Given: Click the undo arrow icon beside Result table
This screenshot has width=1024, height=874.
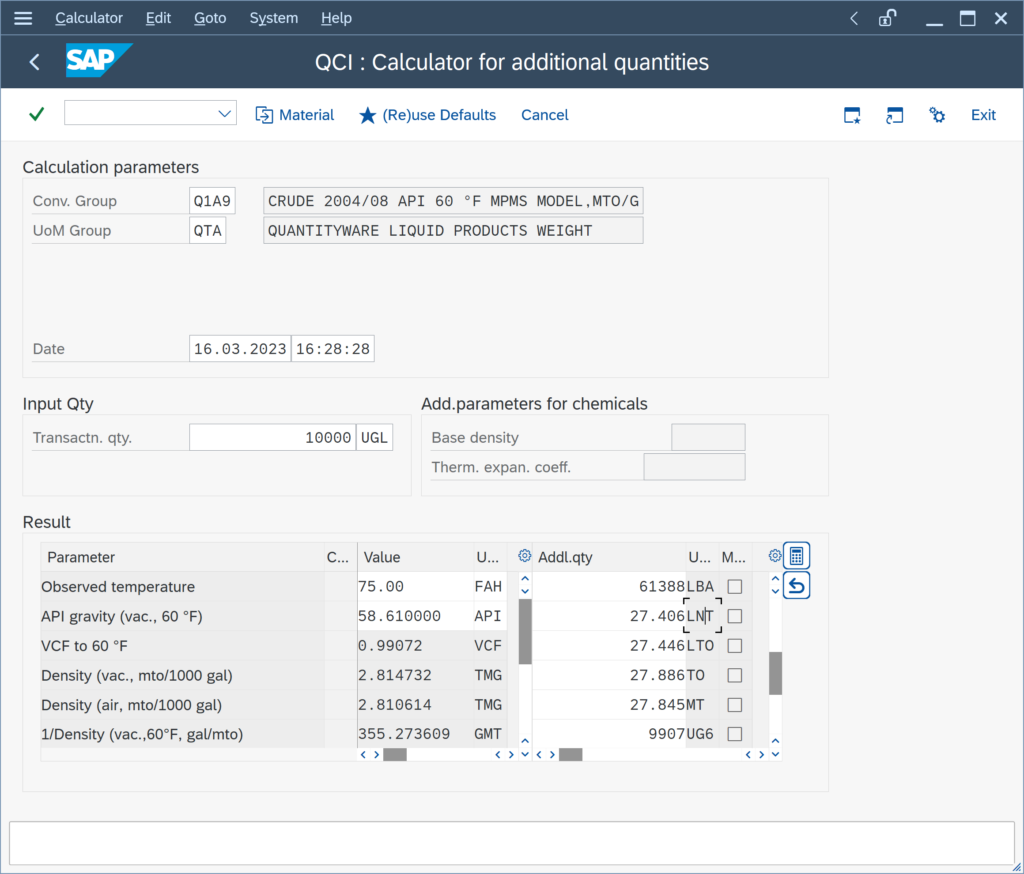Looking at the screenshot, I should tap(796, 585).
